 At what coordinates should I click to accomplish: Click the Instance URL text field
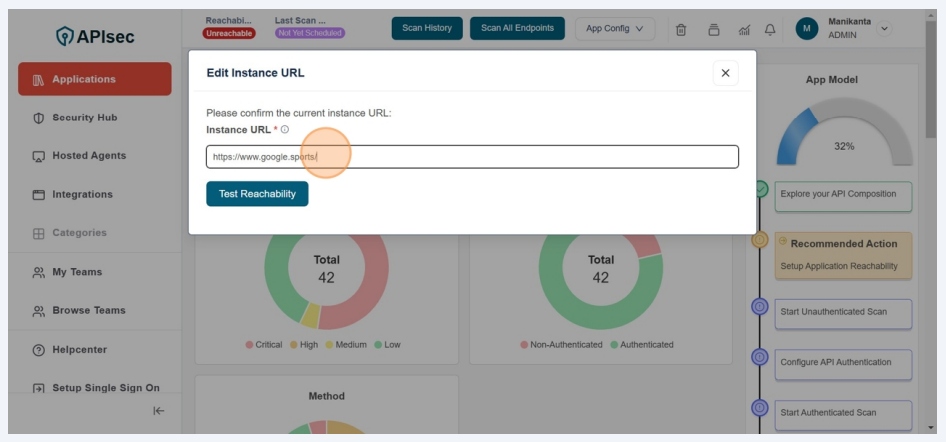point(472,157)
